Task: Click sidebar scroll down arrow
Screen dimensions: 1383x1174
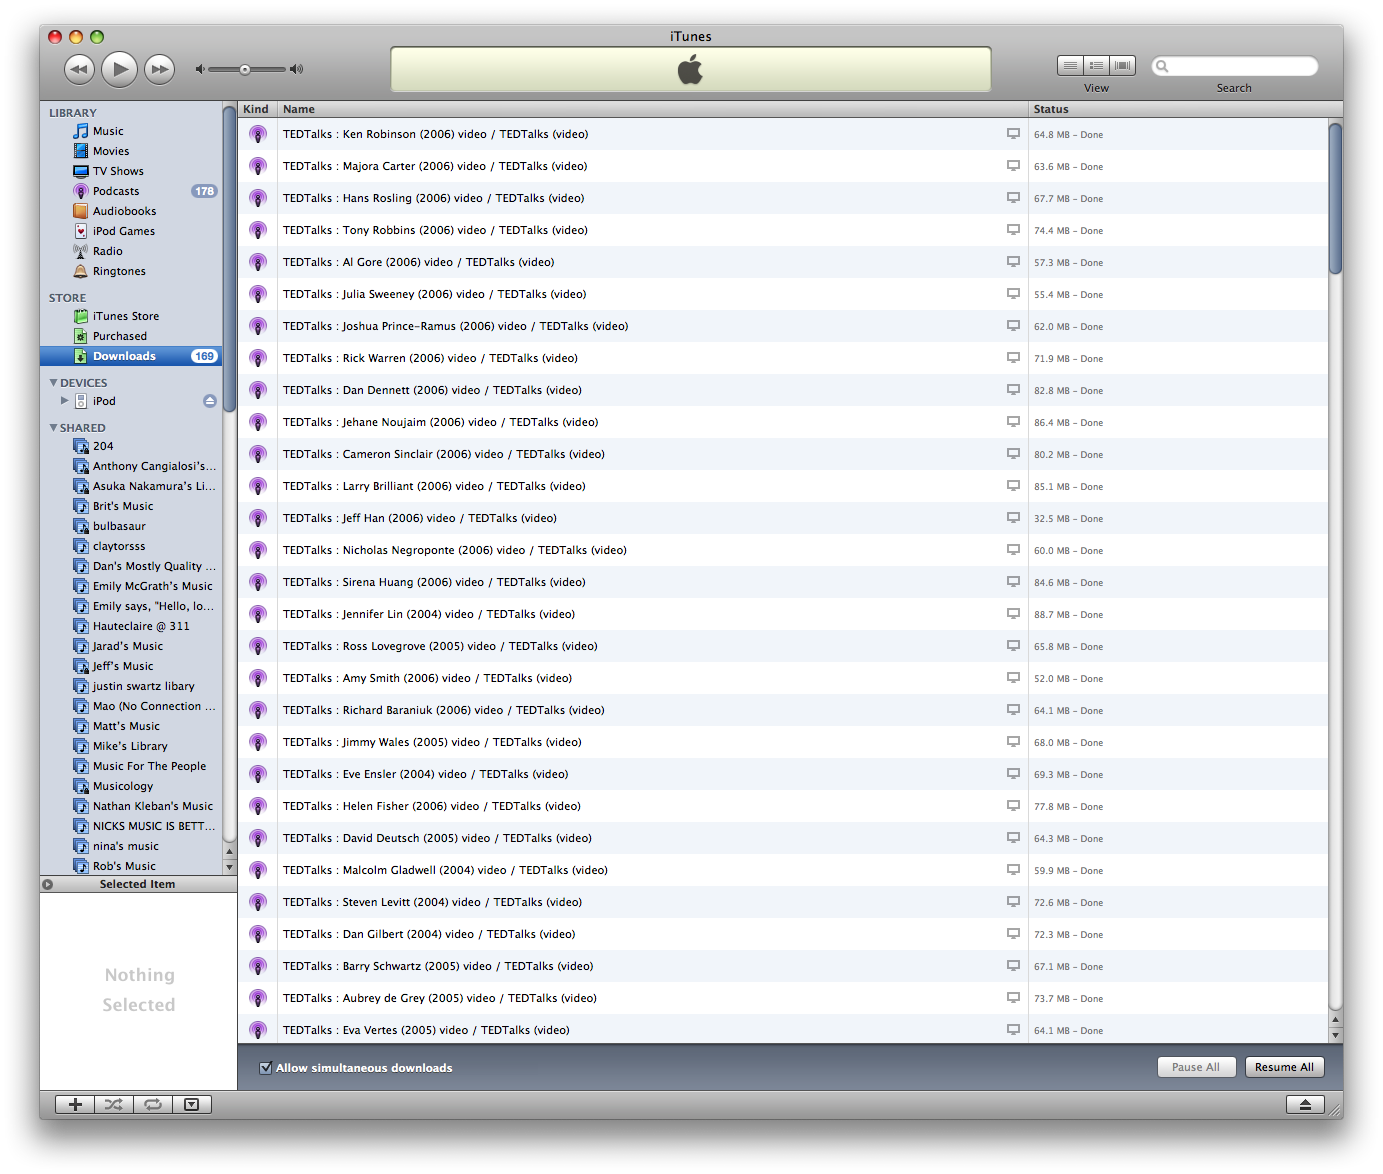Action: pos(229,868)
